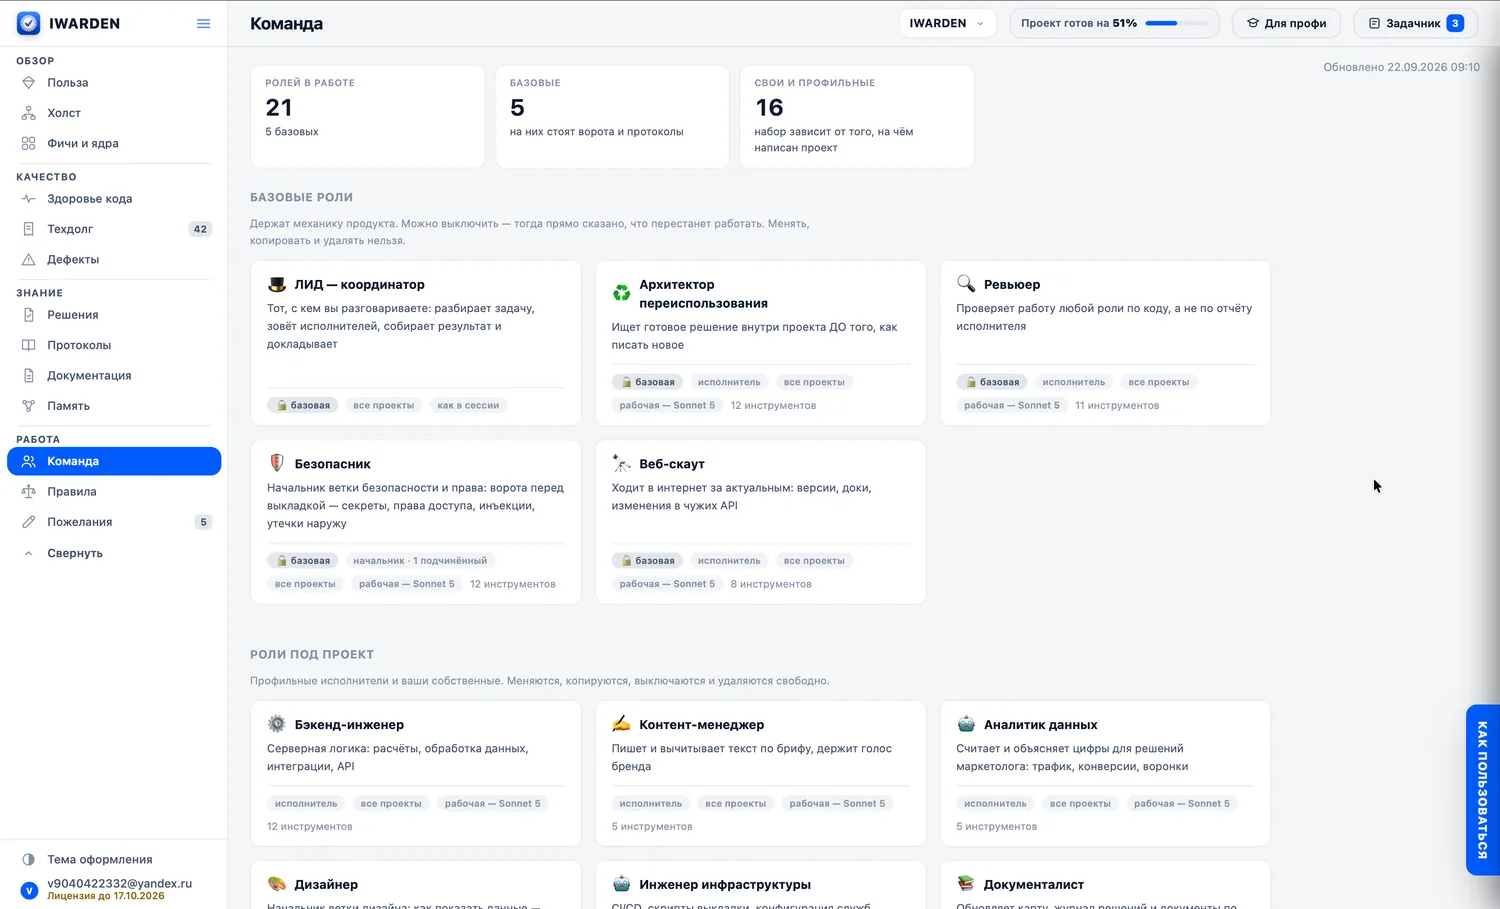Open the Аналитик данных role card
Screen dimensions: 1500x909
click(1105, 773)
